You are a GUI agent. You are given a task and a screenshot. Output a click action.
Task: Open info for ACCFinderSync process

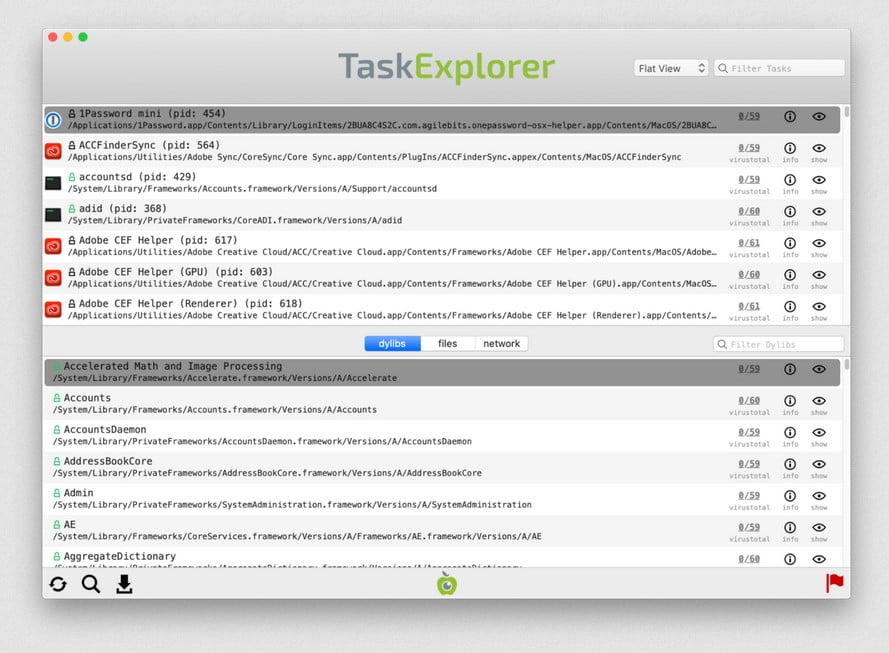pos(790,148)
